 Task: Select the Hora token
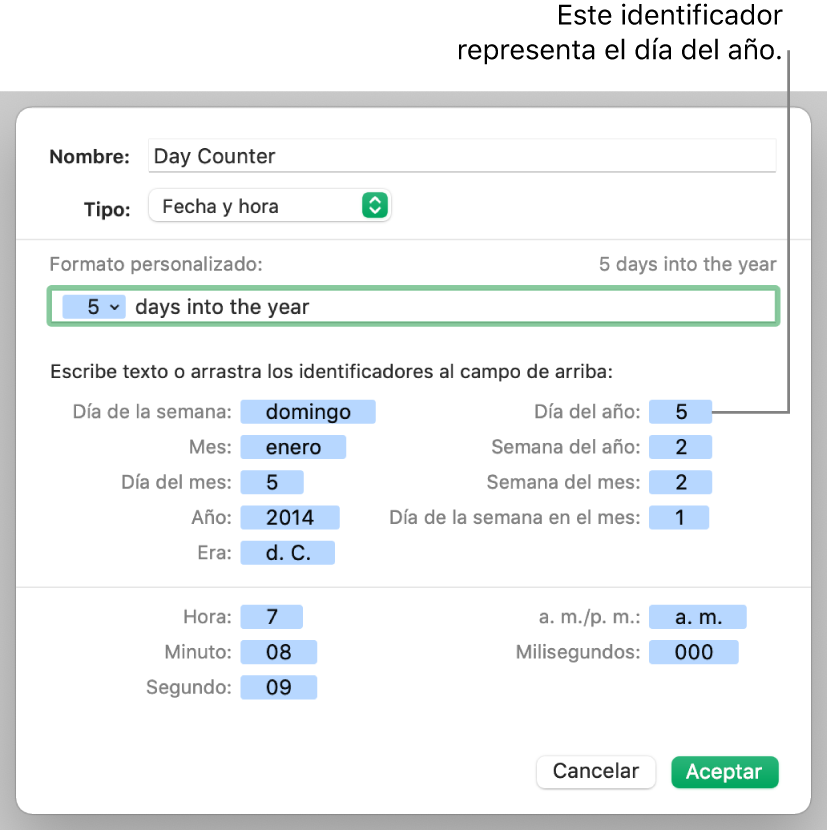pyautogui.click(x=272, y=617)
